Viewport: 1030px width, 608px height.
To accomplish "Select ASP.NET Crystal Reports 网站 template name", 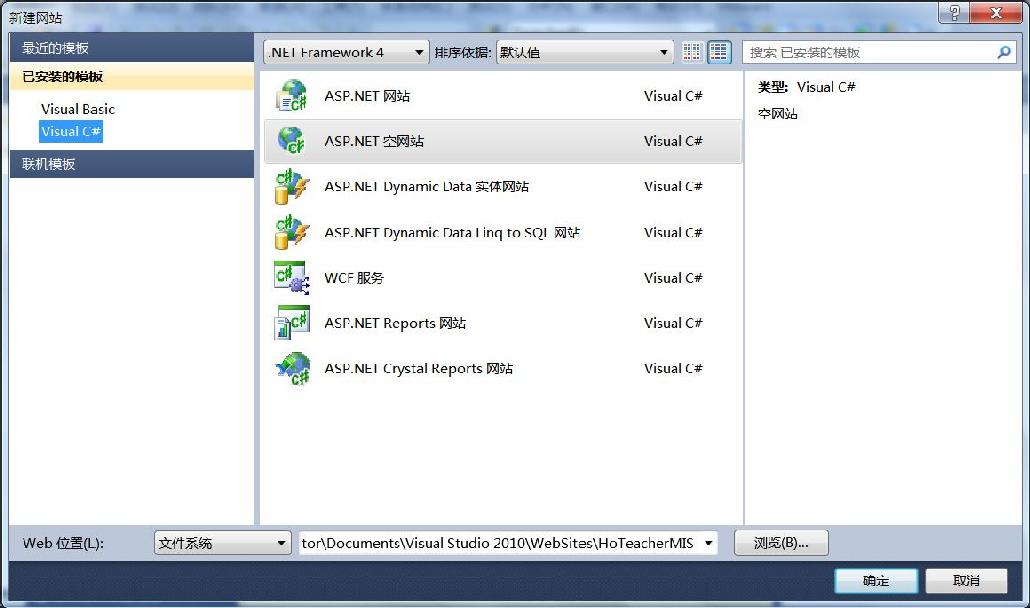I will click(x=418, y=368).
